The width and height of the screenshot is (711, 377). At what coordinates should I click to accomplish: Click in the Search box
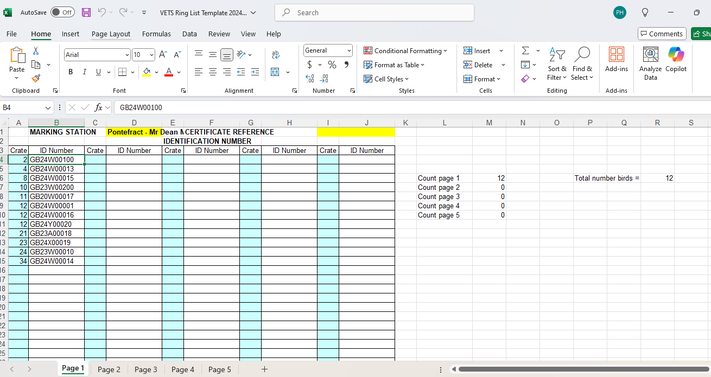[375, 13]
